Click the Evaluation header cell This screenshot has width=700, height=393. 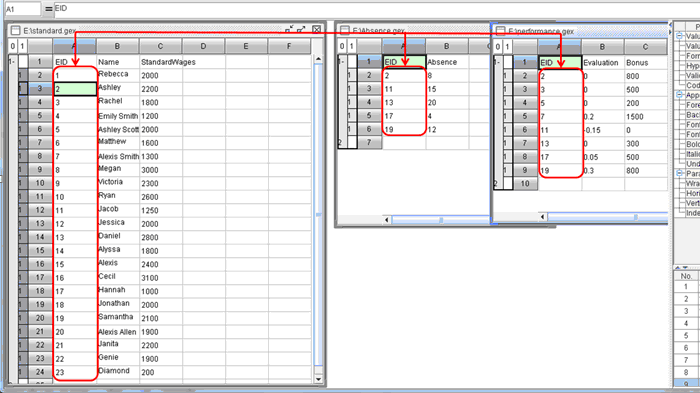[x=603, y=63]
